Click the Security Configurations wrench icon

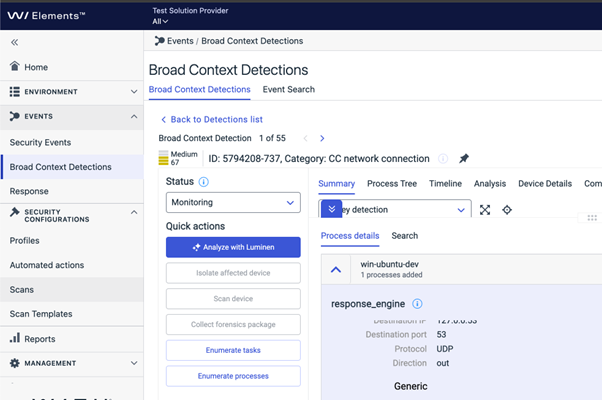point(15,212)
